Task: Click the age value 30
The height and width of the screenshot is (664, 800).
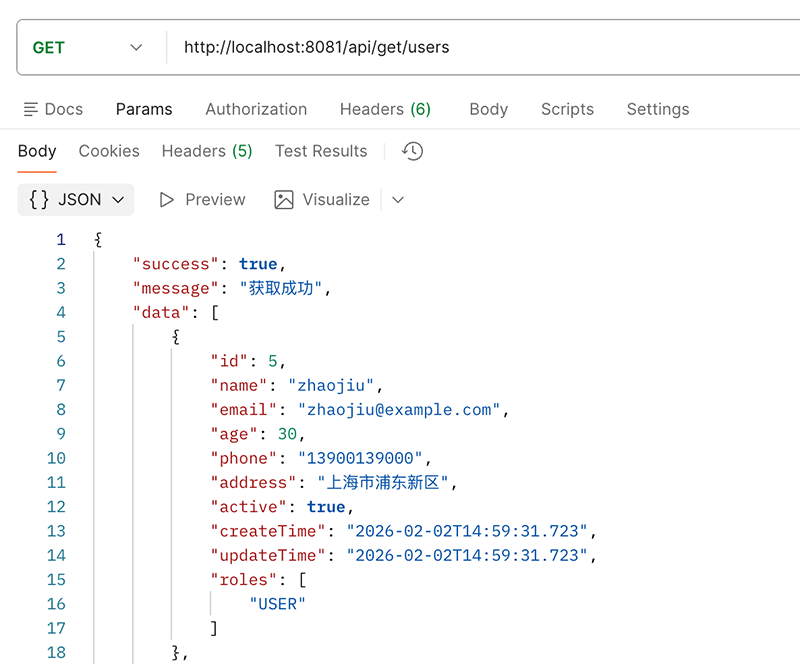Action: click(287, 434)
